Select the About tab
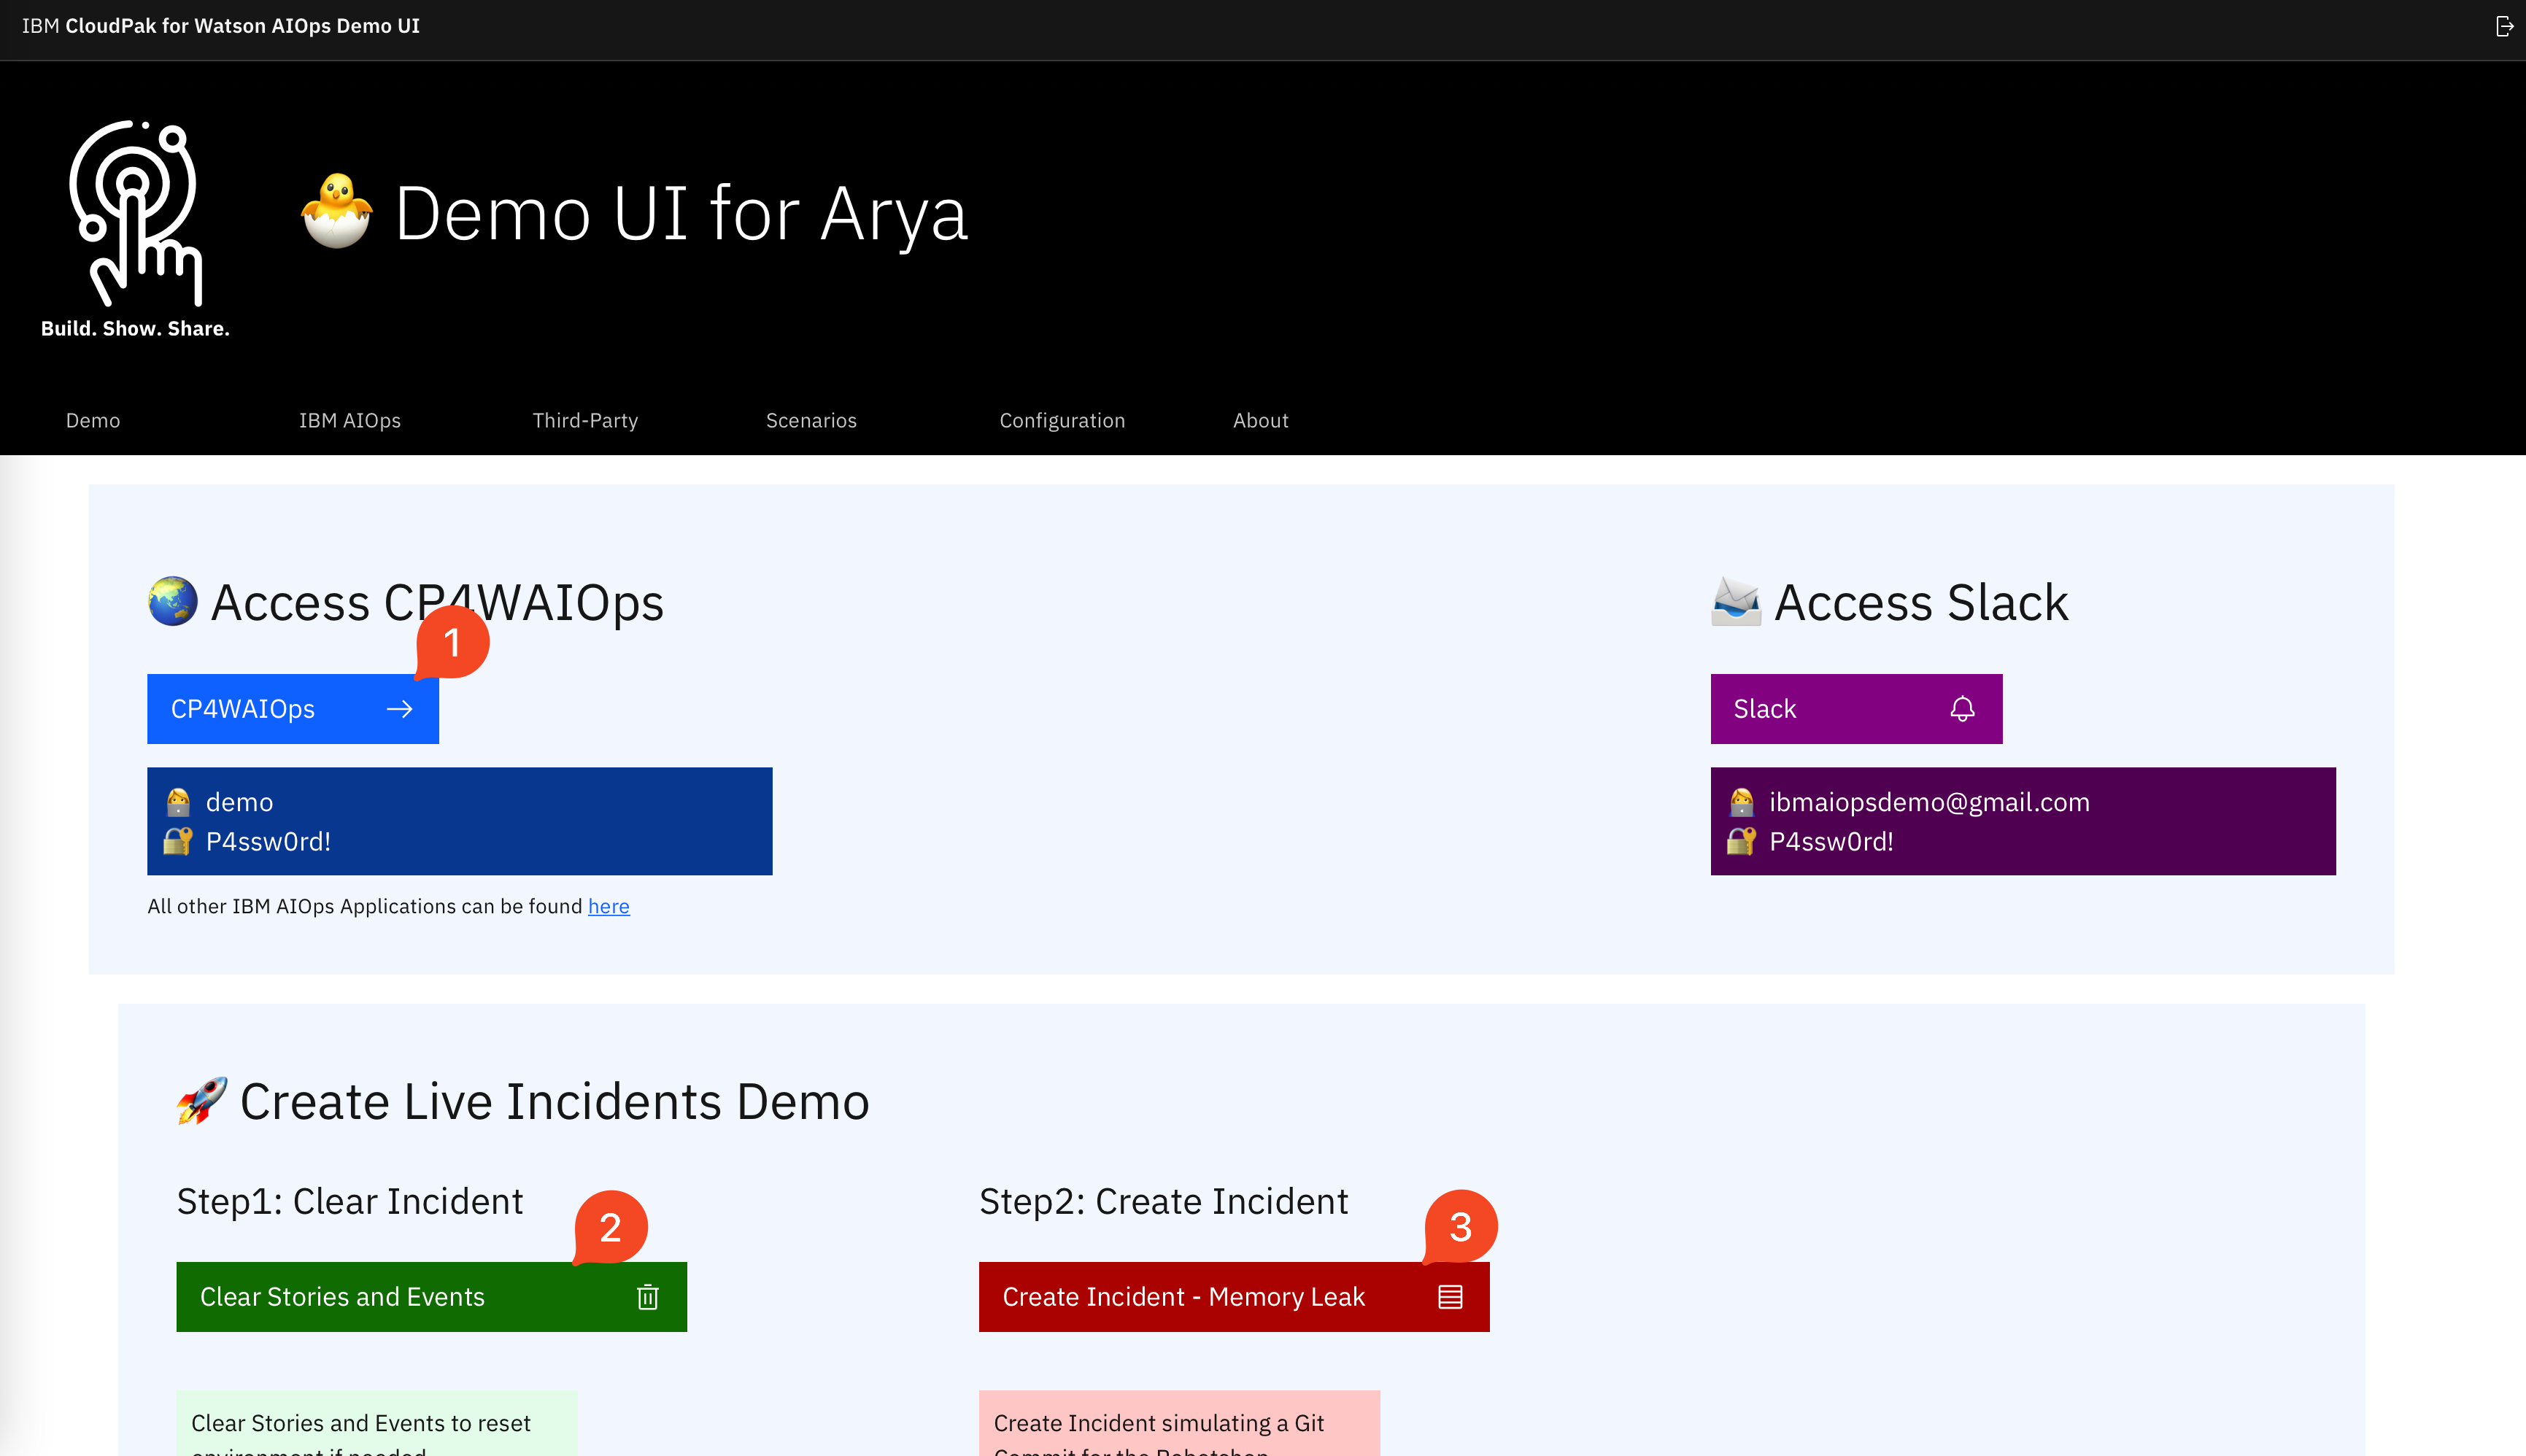The height and width of the screenshot is (1456, 2526). click(x=1261, y=421)
